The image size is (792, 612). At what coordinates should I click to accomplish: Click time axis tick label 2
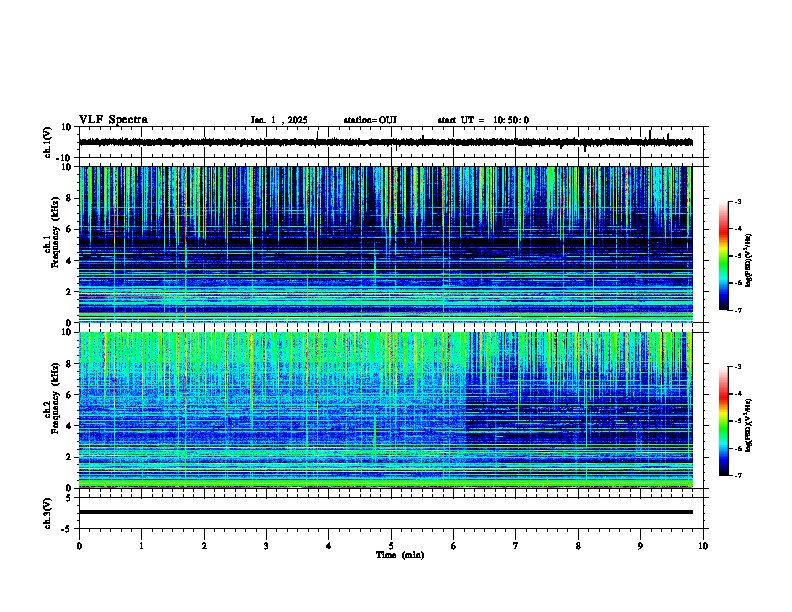tap(204, 546)
